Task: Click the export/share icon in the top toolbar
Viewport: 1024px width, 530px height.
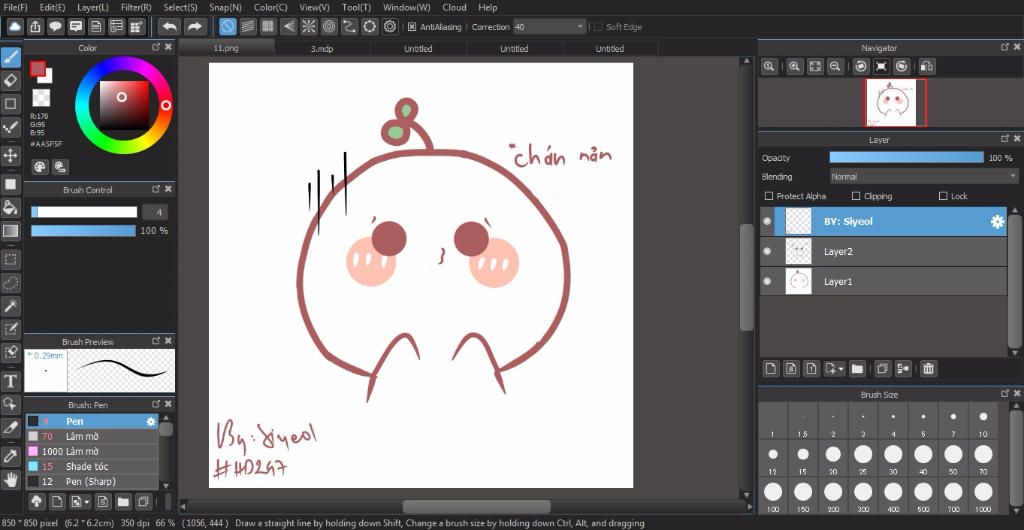Action: point(35,27)
